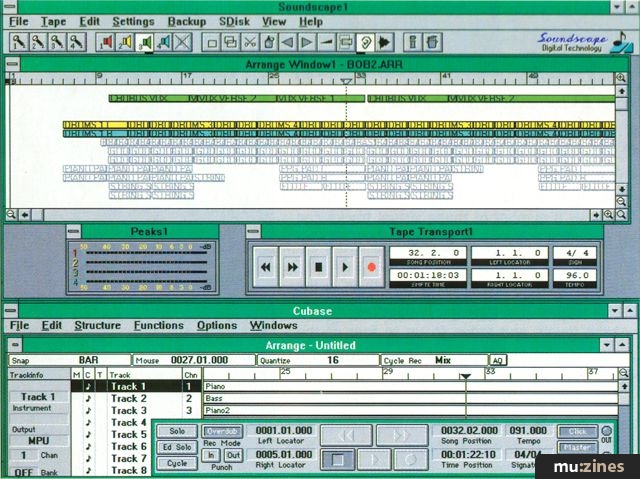Open the Structure menu in Cubase

[x=97, y=326]
